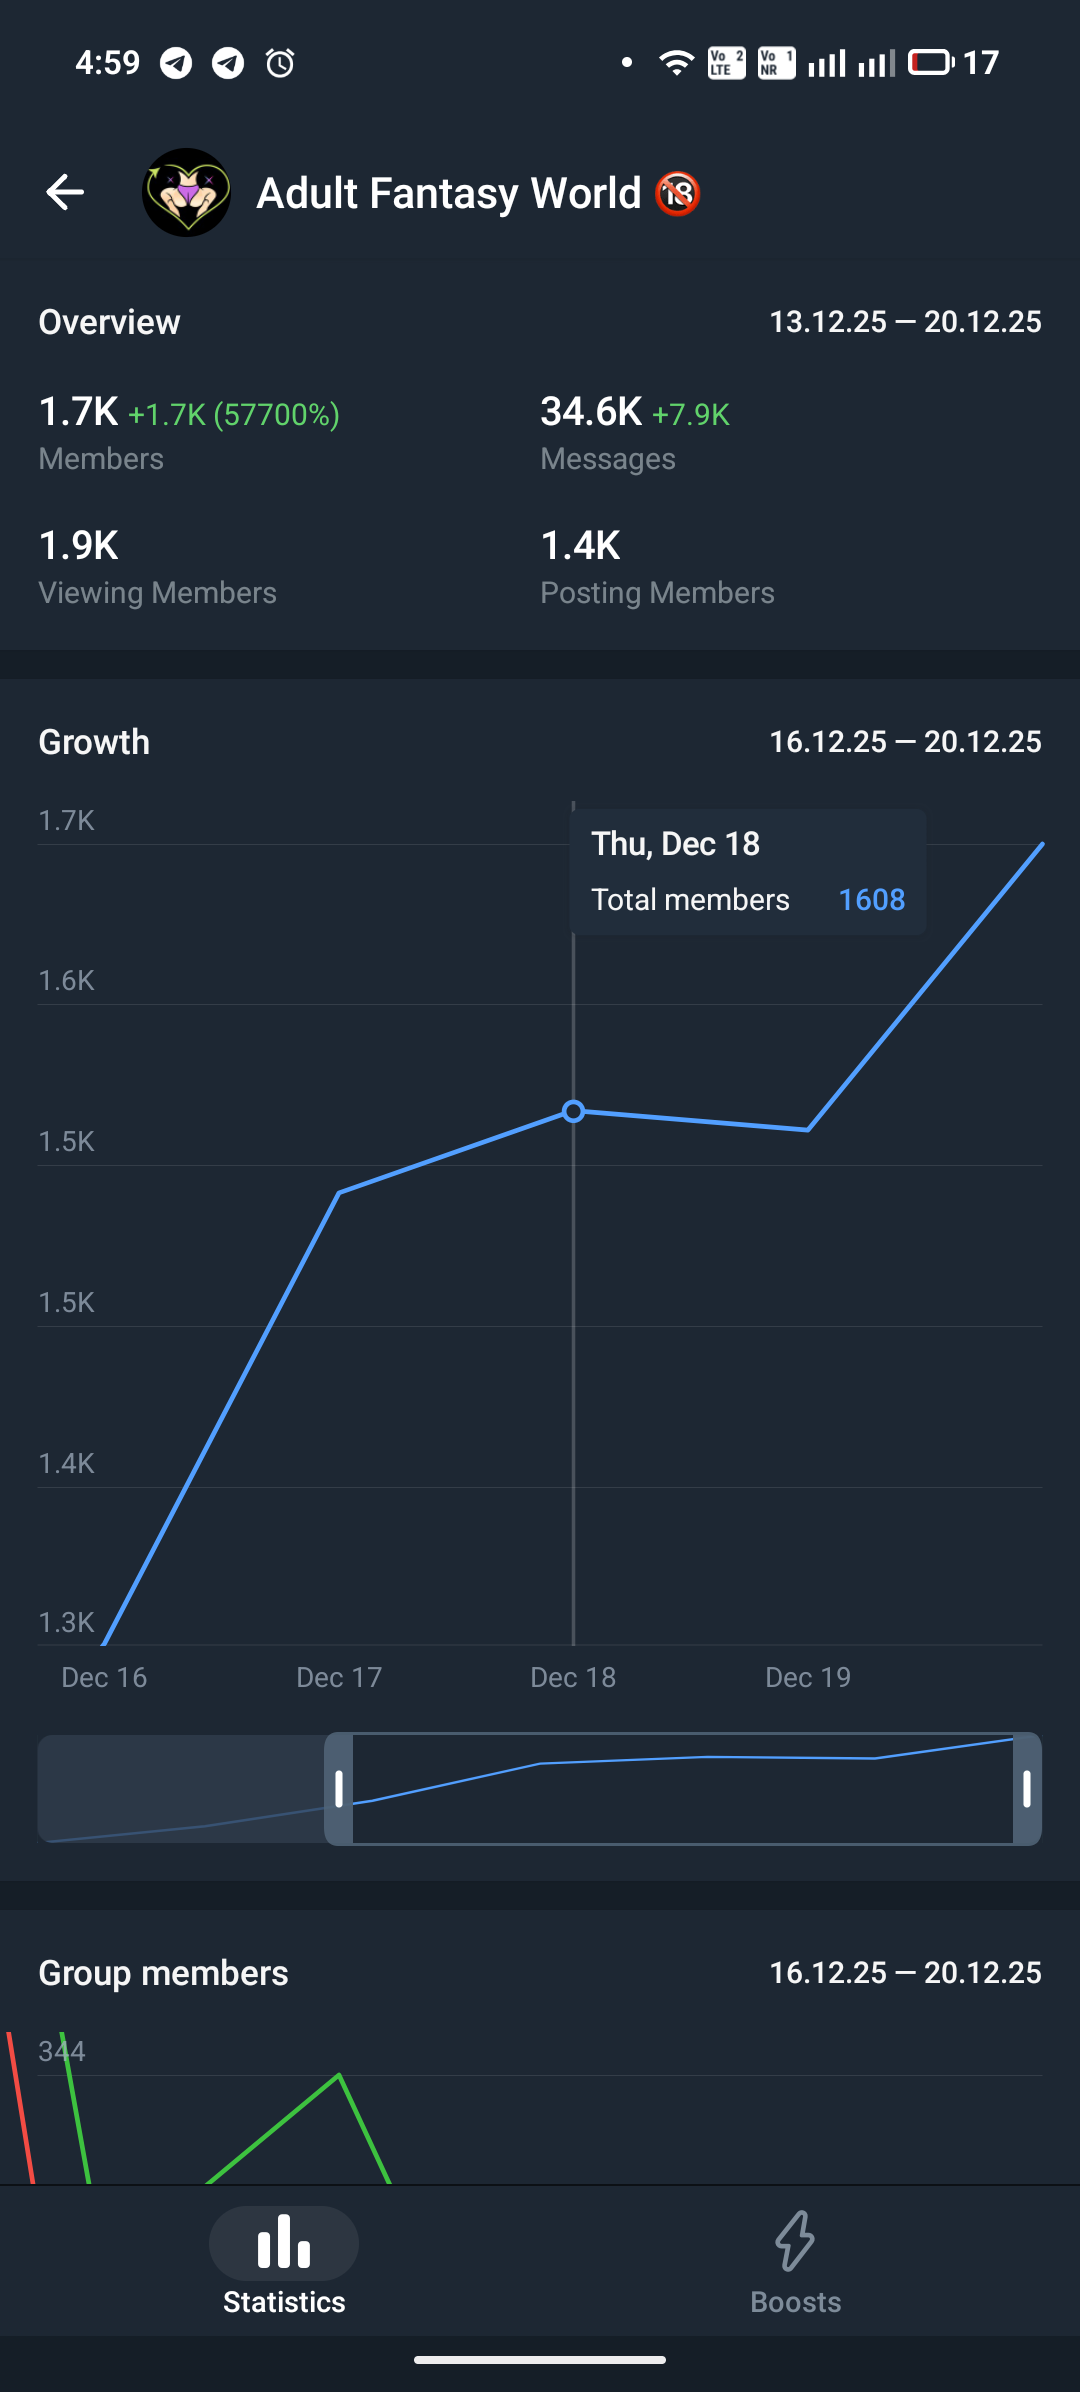This screenshot has width=1080, height=2392.
Task: Switch to the Boosts tab
Action: tap(795, 2262)
